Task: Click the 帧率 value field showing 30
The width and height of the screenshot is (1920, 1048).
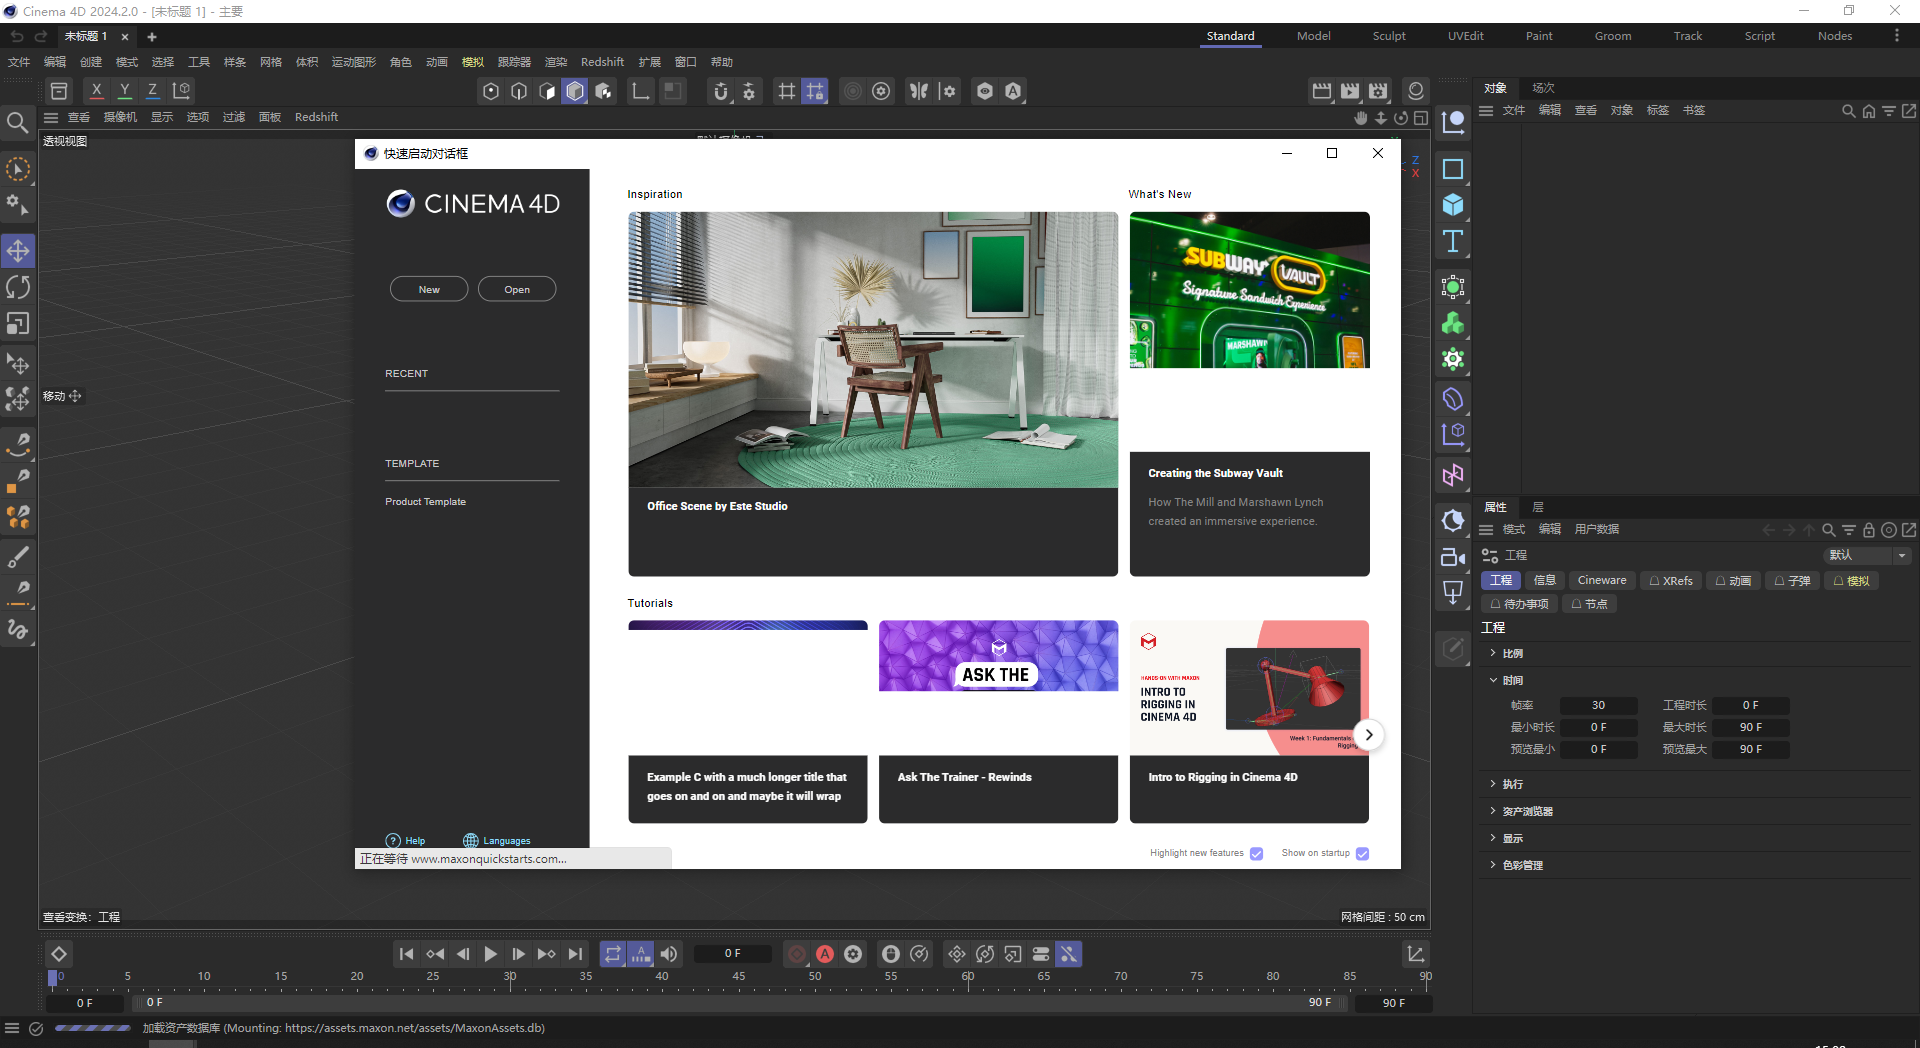Action: tap(1598, 706)
